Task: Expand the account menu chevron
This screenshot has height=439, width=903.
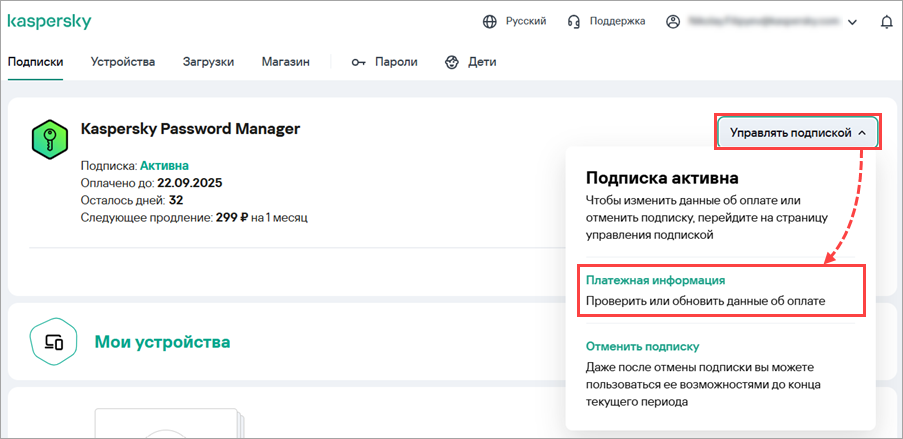Action: tap(853, 22)
